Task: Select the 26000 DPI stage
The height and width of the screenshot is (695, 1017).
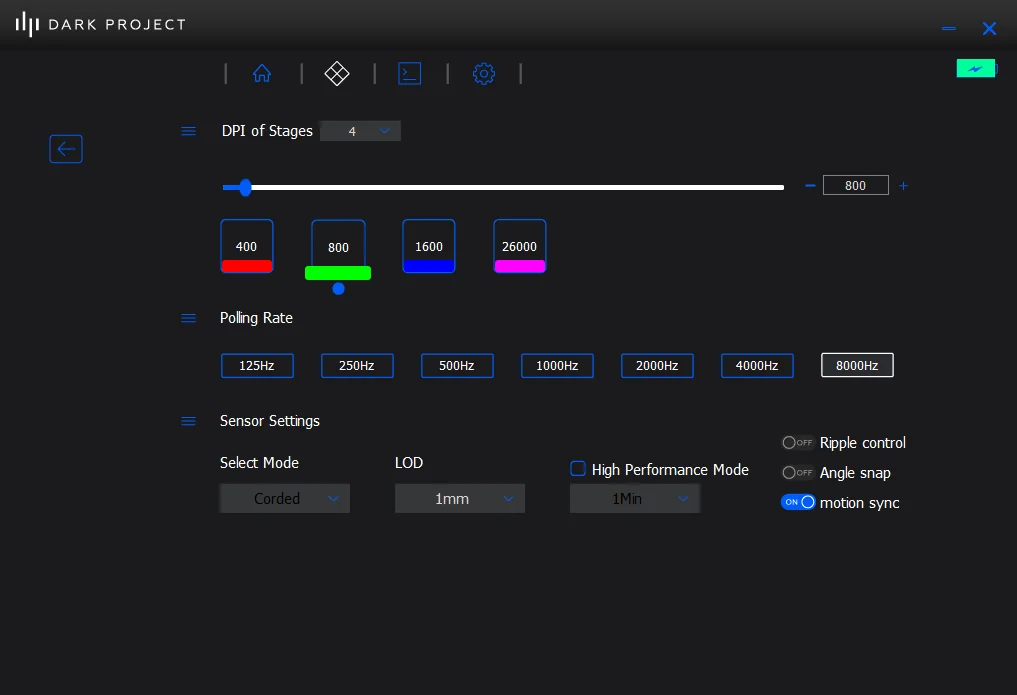Action: [520, 246]
